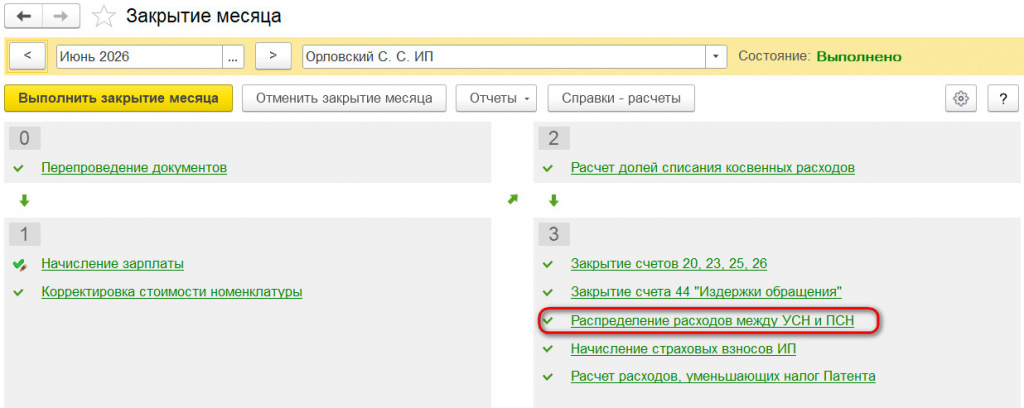Open Распределение расходов между УСН и ПСН

pos(712,321)
